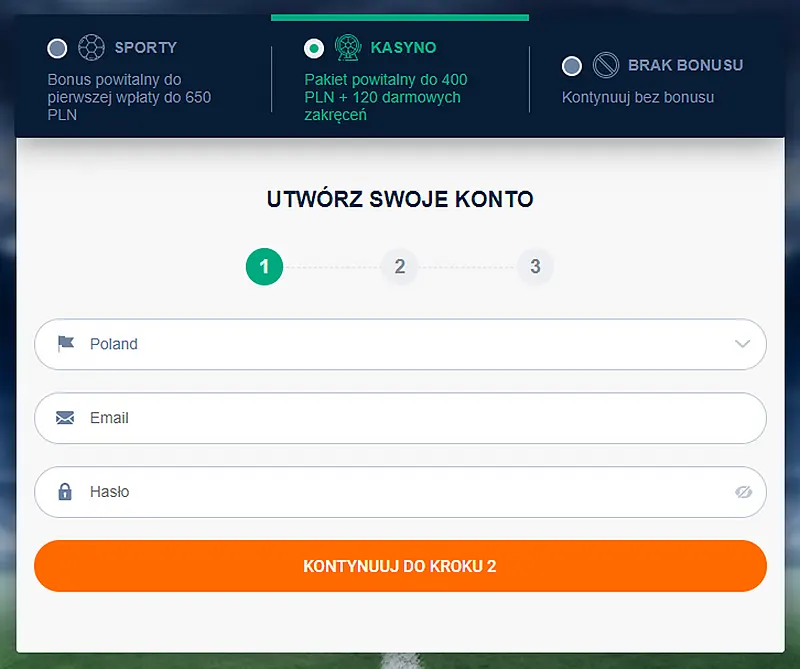Click step 1 indicator circle
This screenshot has height=669, width=800.
264,266
